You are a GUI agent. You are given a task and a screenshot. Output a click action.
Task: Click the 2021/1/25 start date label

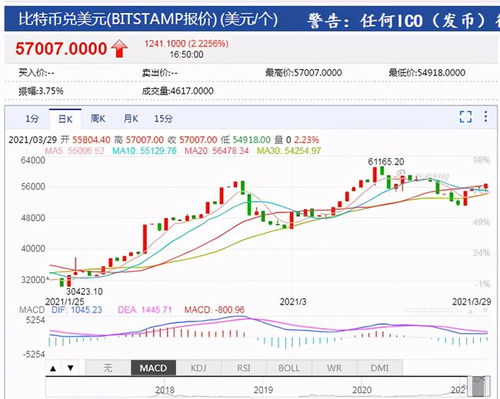click(x=65, y=302)
